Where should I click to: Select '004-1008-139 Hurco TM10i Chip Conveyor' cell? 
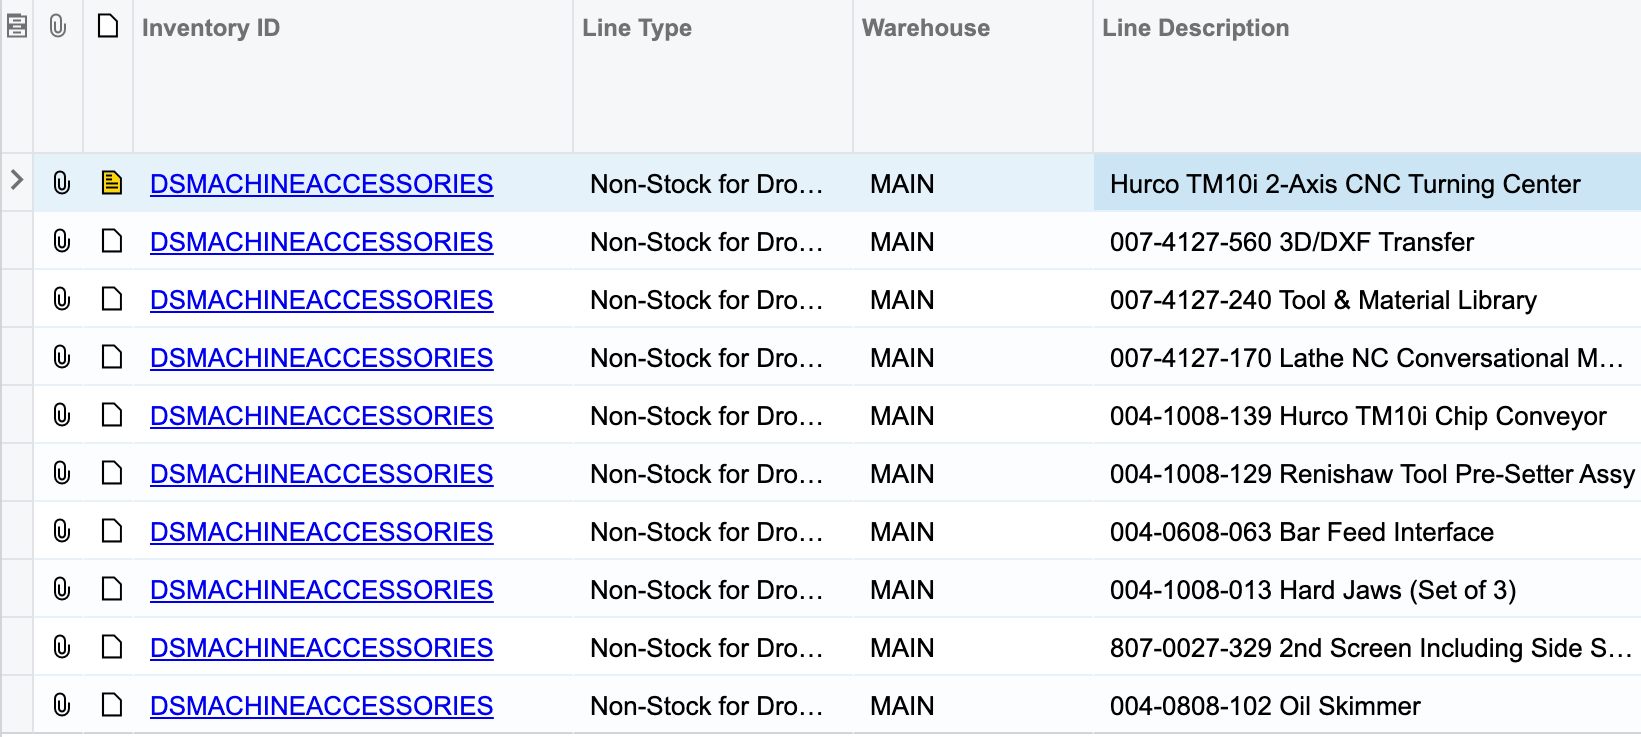pyautogui.click(x=1367, y=415)
